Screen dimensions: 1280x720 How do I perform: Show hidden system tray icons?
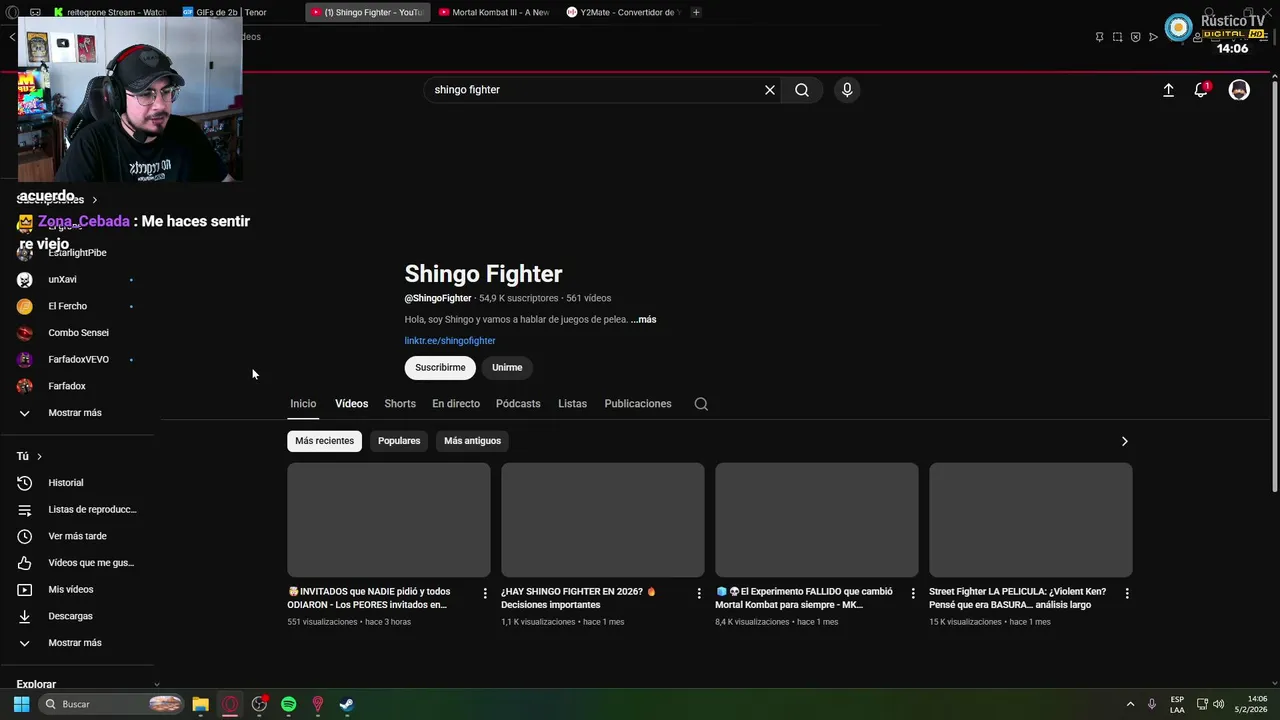coord(1130,704)
